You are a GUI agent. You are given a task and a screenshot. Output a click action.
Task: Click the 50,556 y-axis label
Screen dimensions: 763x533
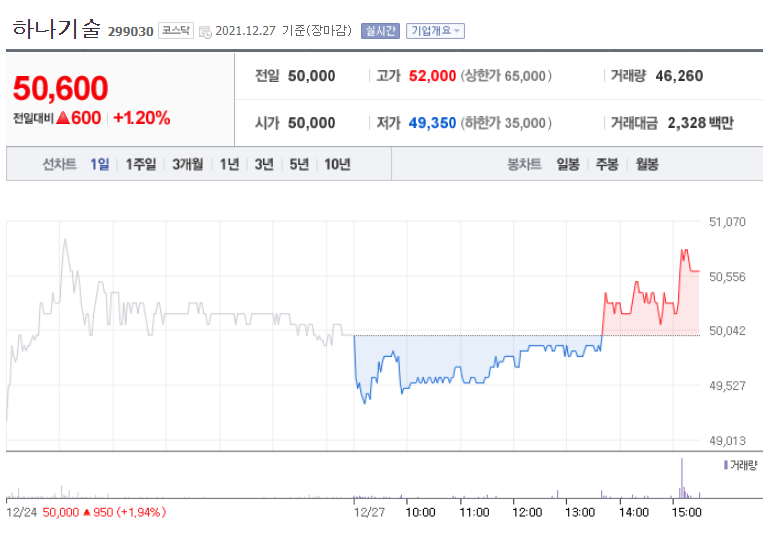(727, 277)
